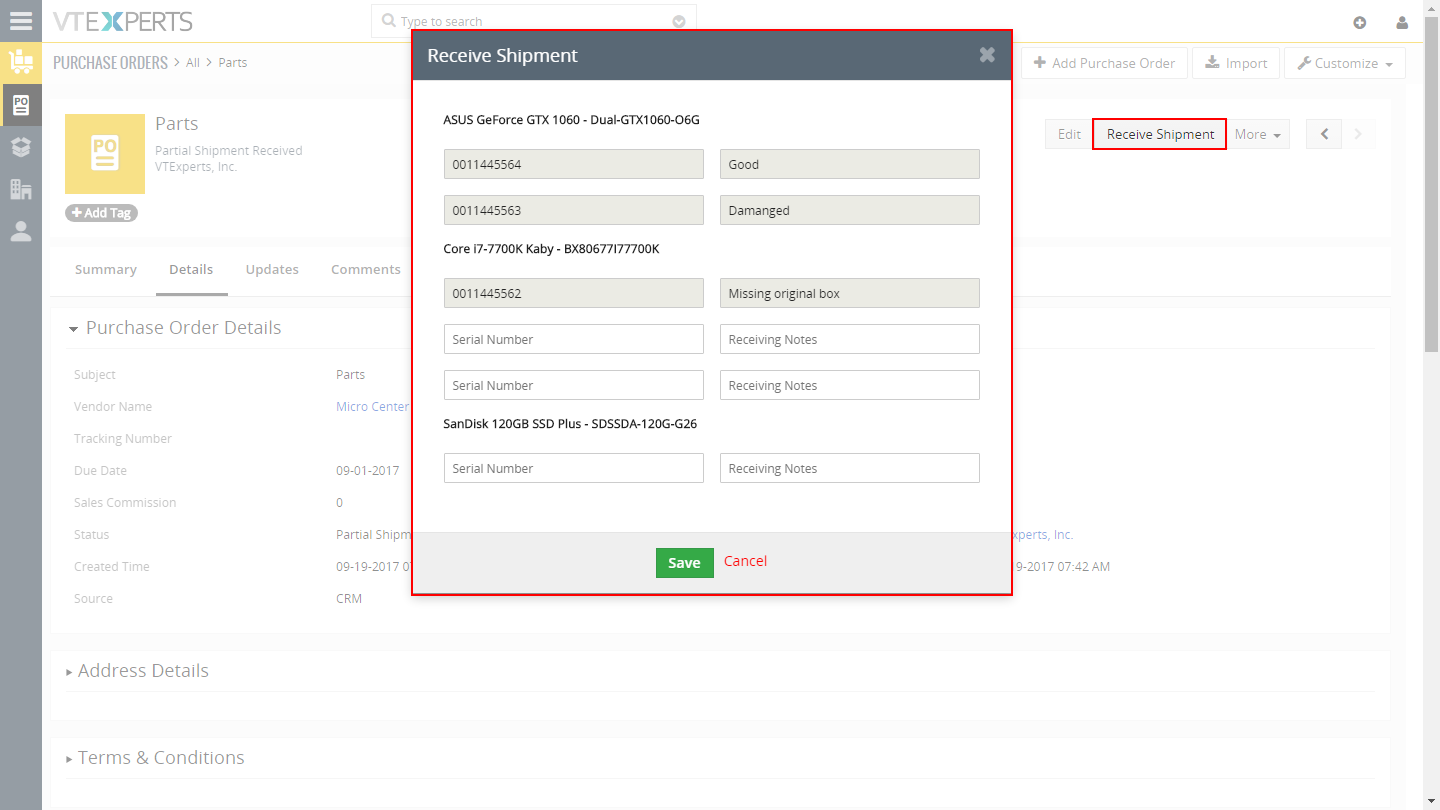Collapse the Purchase Order Details section
1440x810 pixels.
(73, 329)
